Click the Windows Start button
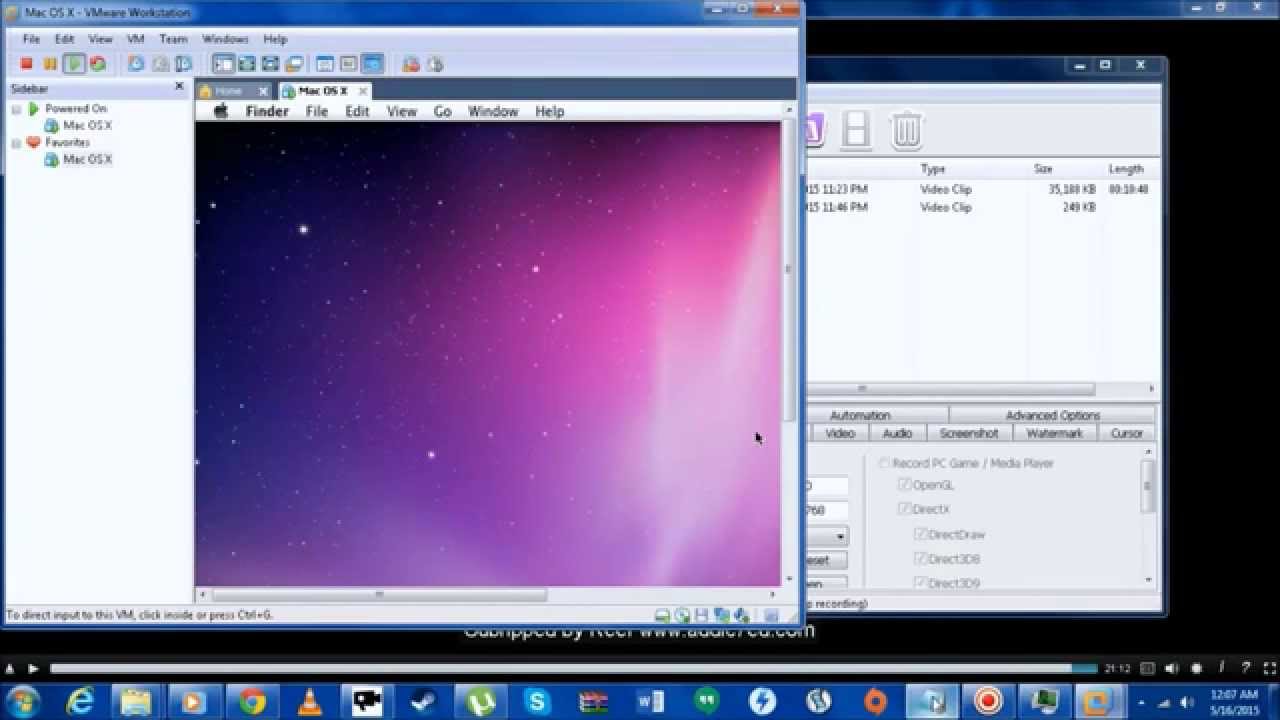The image size is (1280, 720). pos(23,701)
